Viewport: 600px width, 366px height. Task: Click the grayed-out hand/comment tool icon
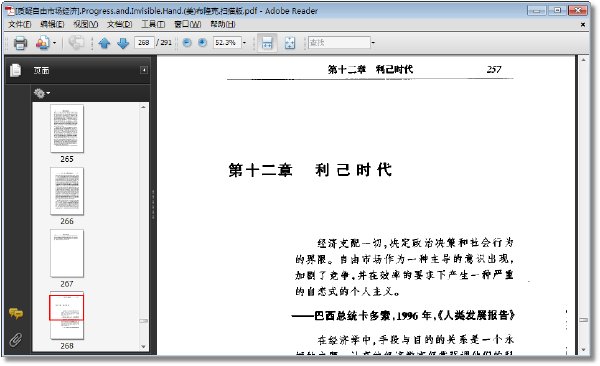tap(76, 43)
